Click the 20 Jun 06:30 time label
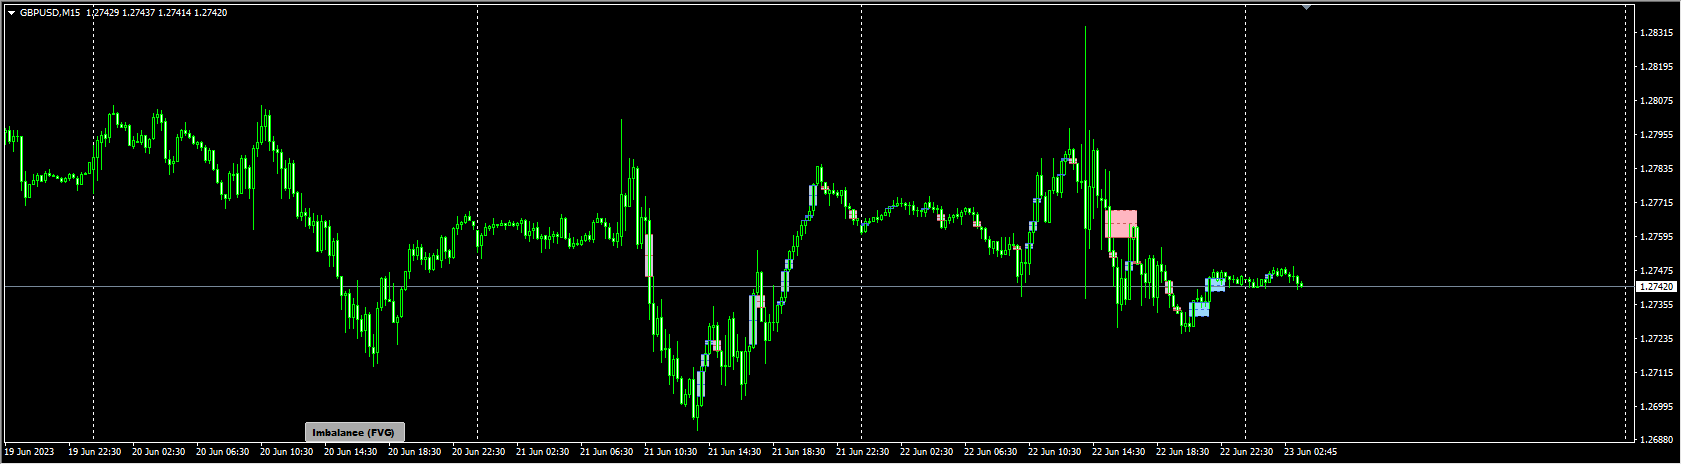Screen dimensions: 1682x465 pos(222,452)
